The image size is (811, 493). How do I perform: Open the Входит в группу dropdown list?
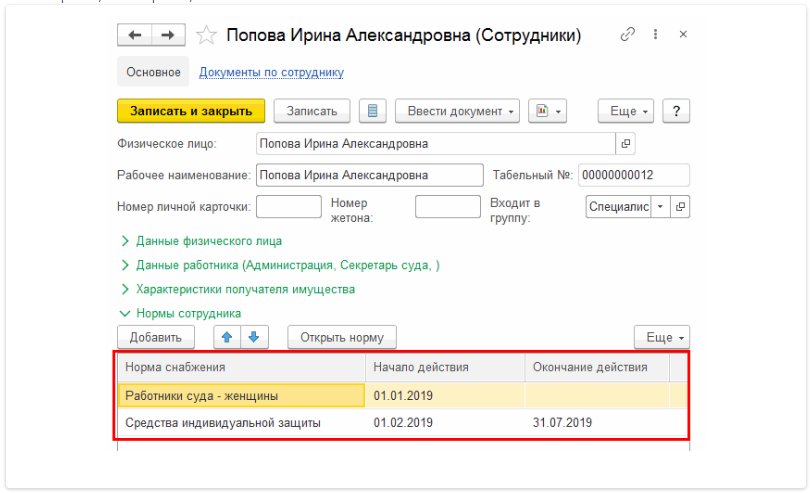[x=660, y=207]
